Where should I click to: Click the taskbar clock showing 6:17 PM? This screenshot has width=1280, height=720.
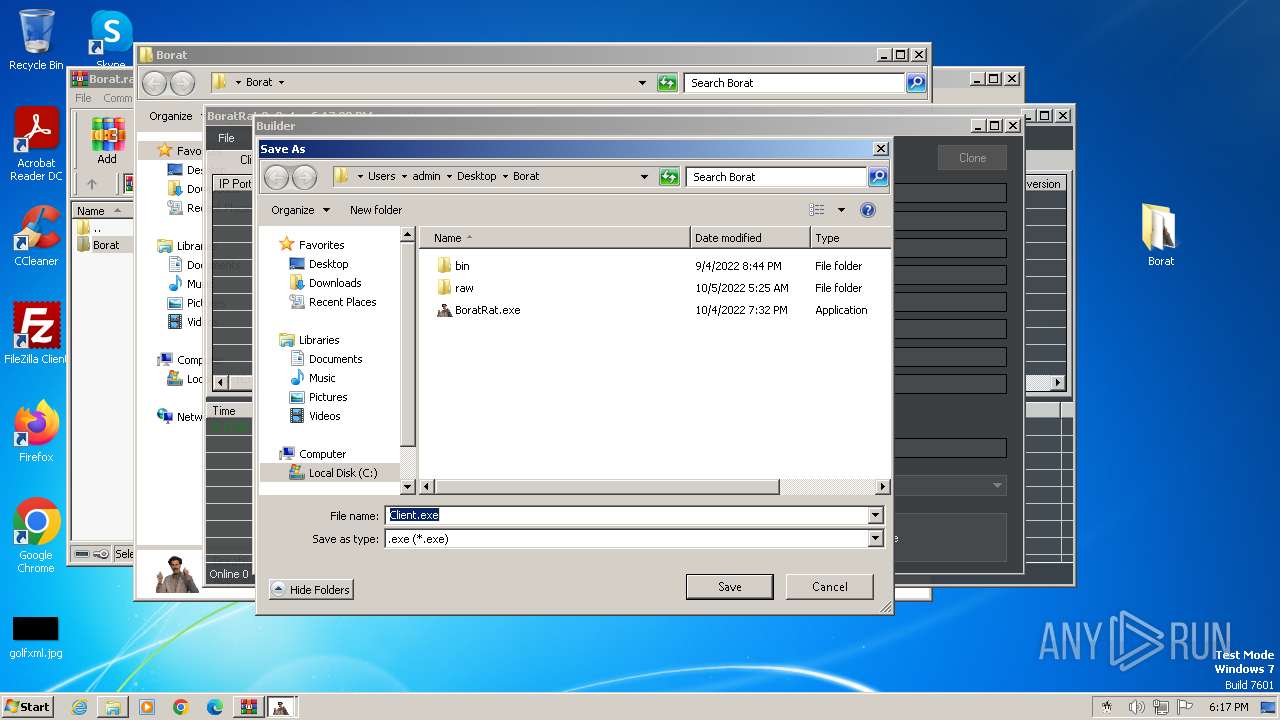[x=1228, y=707]
